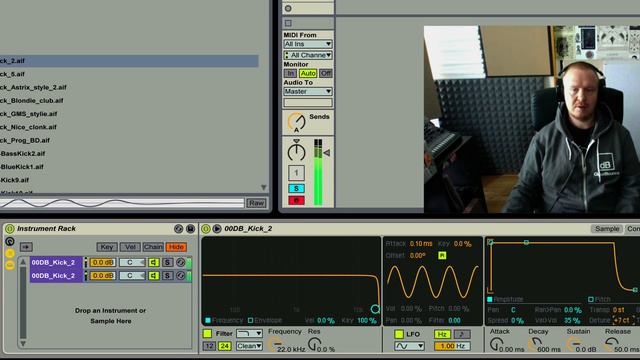Image resolution: width=640 pixels, height=360 pixels.
Task: Click the 00DB_Kick_2 sampler hot-swap play icon
Action: 217,229
